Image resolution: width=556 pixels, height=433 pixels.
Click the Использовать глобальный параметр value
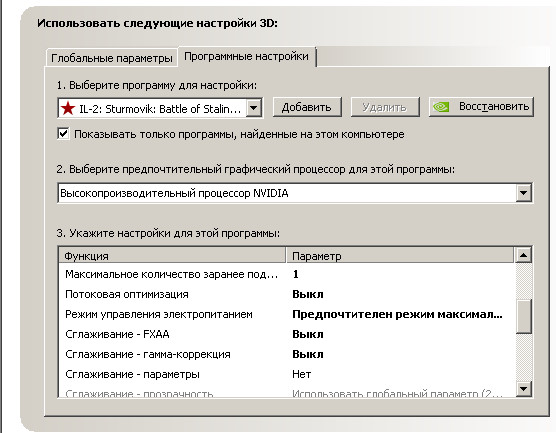point(397,393)
